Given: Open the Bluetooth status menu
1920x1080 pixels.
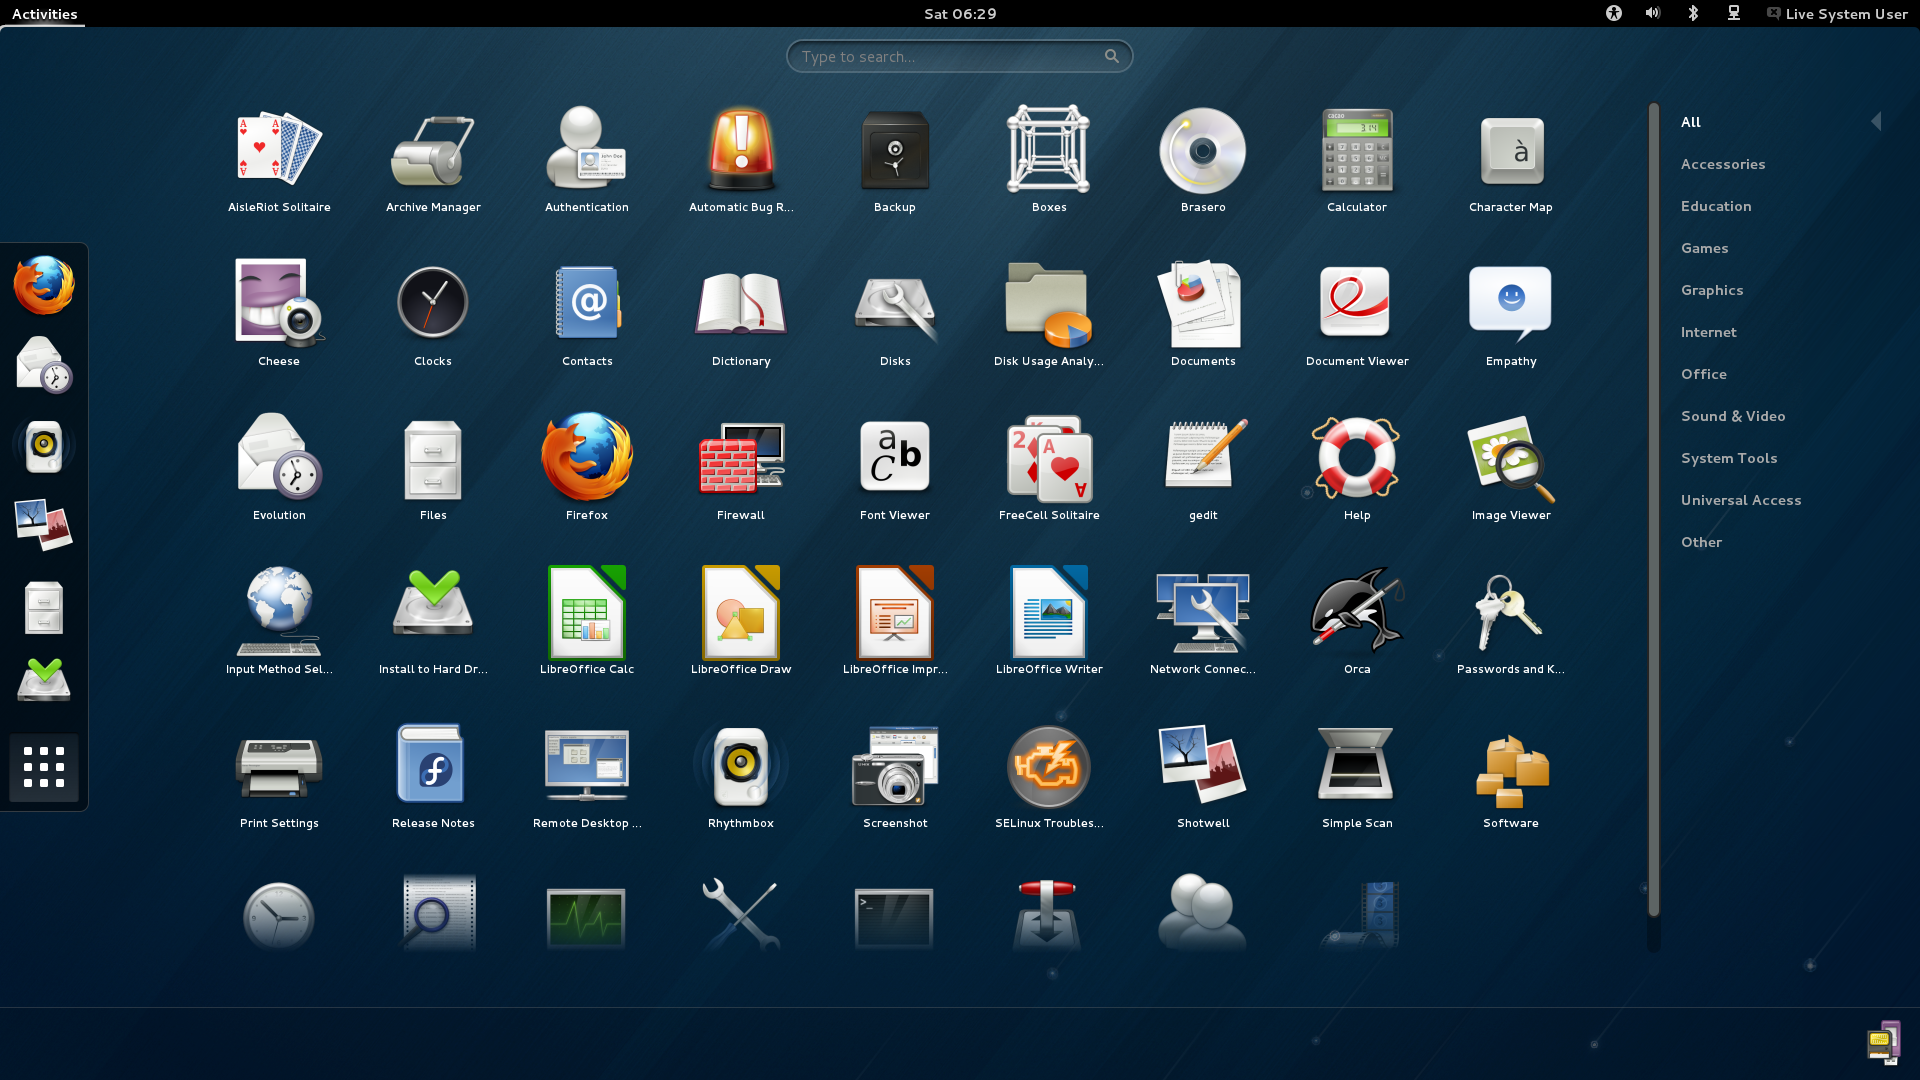Looking at the screenshot, I should [1694, 13].
